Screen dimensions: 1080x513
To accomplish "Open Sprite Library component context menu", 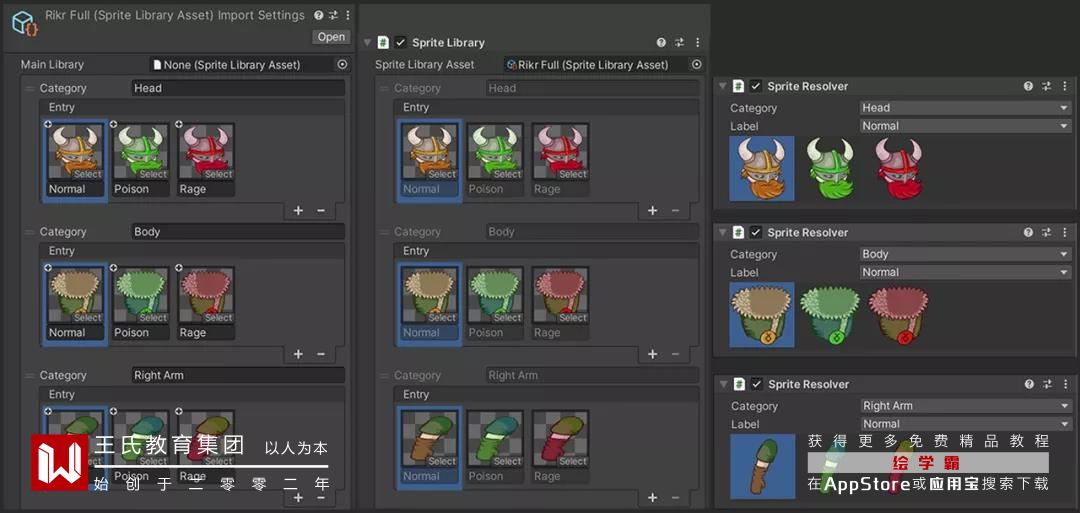I will coord(697,43).
